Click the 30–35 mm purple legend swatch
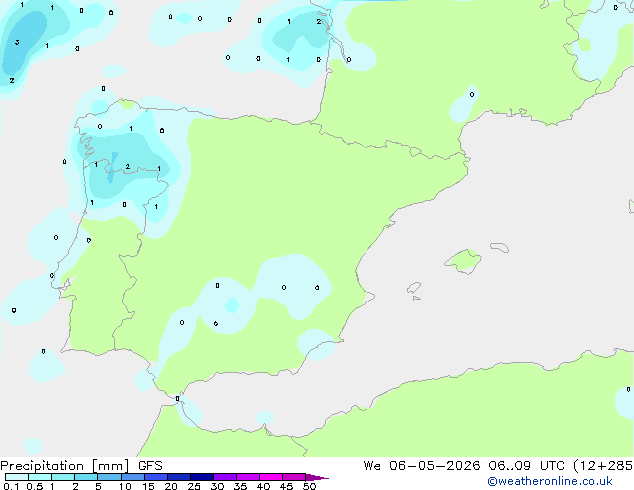Viewport: 634px width, 490px height. coord(225,477)
